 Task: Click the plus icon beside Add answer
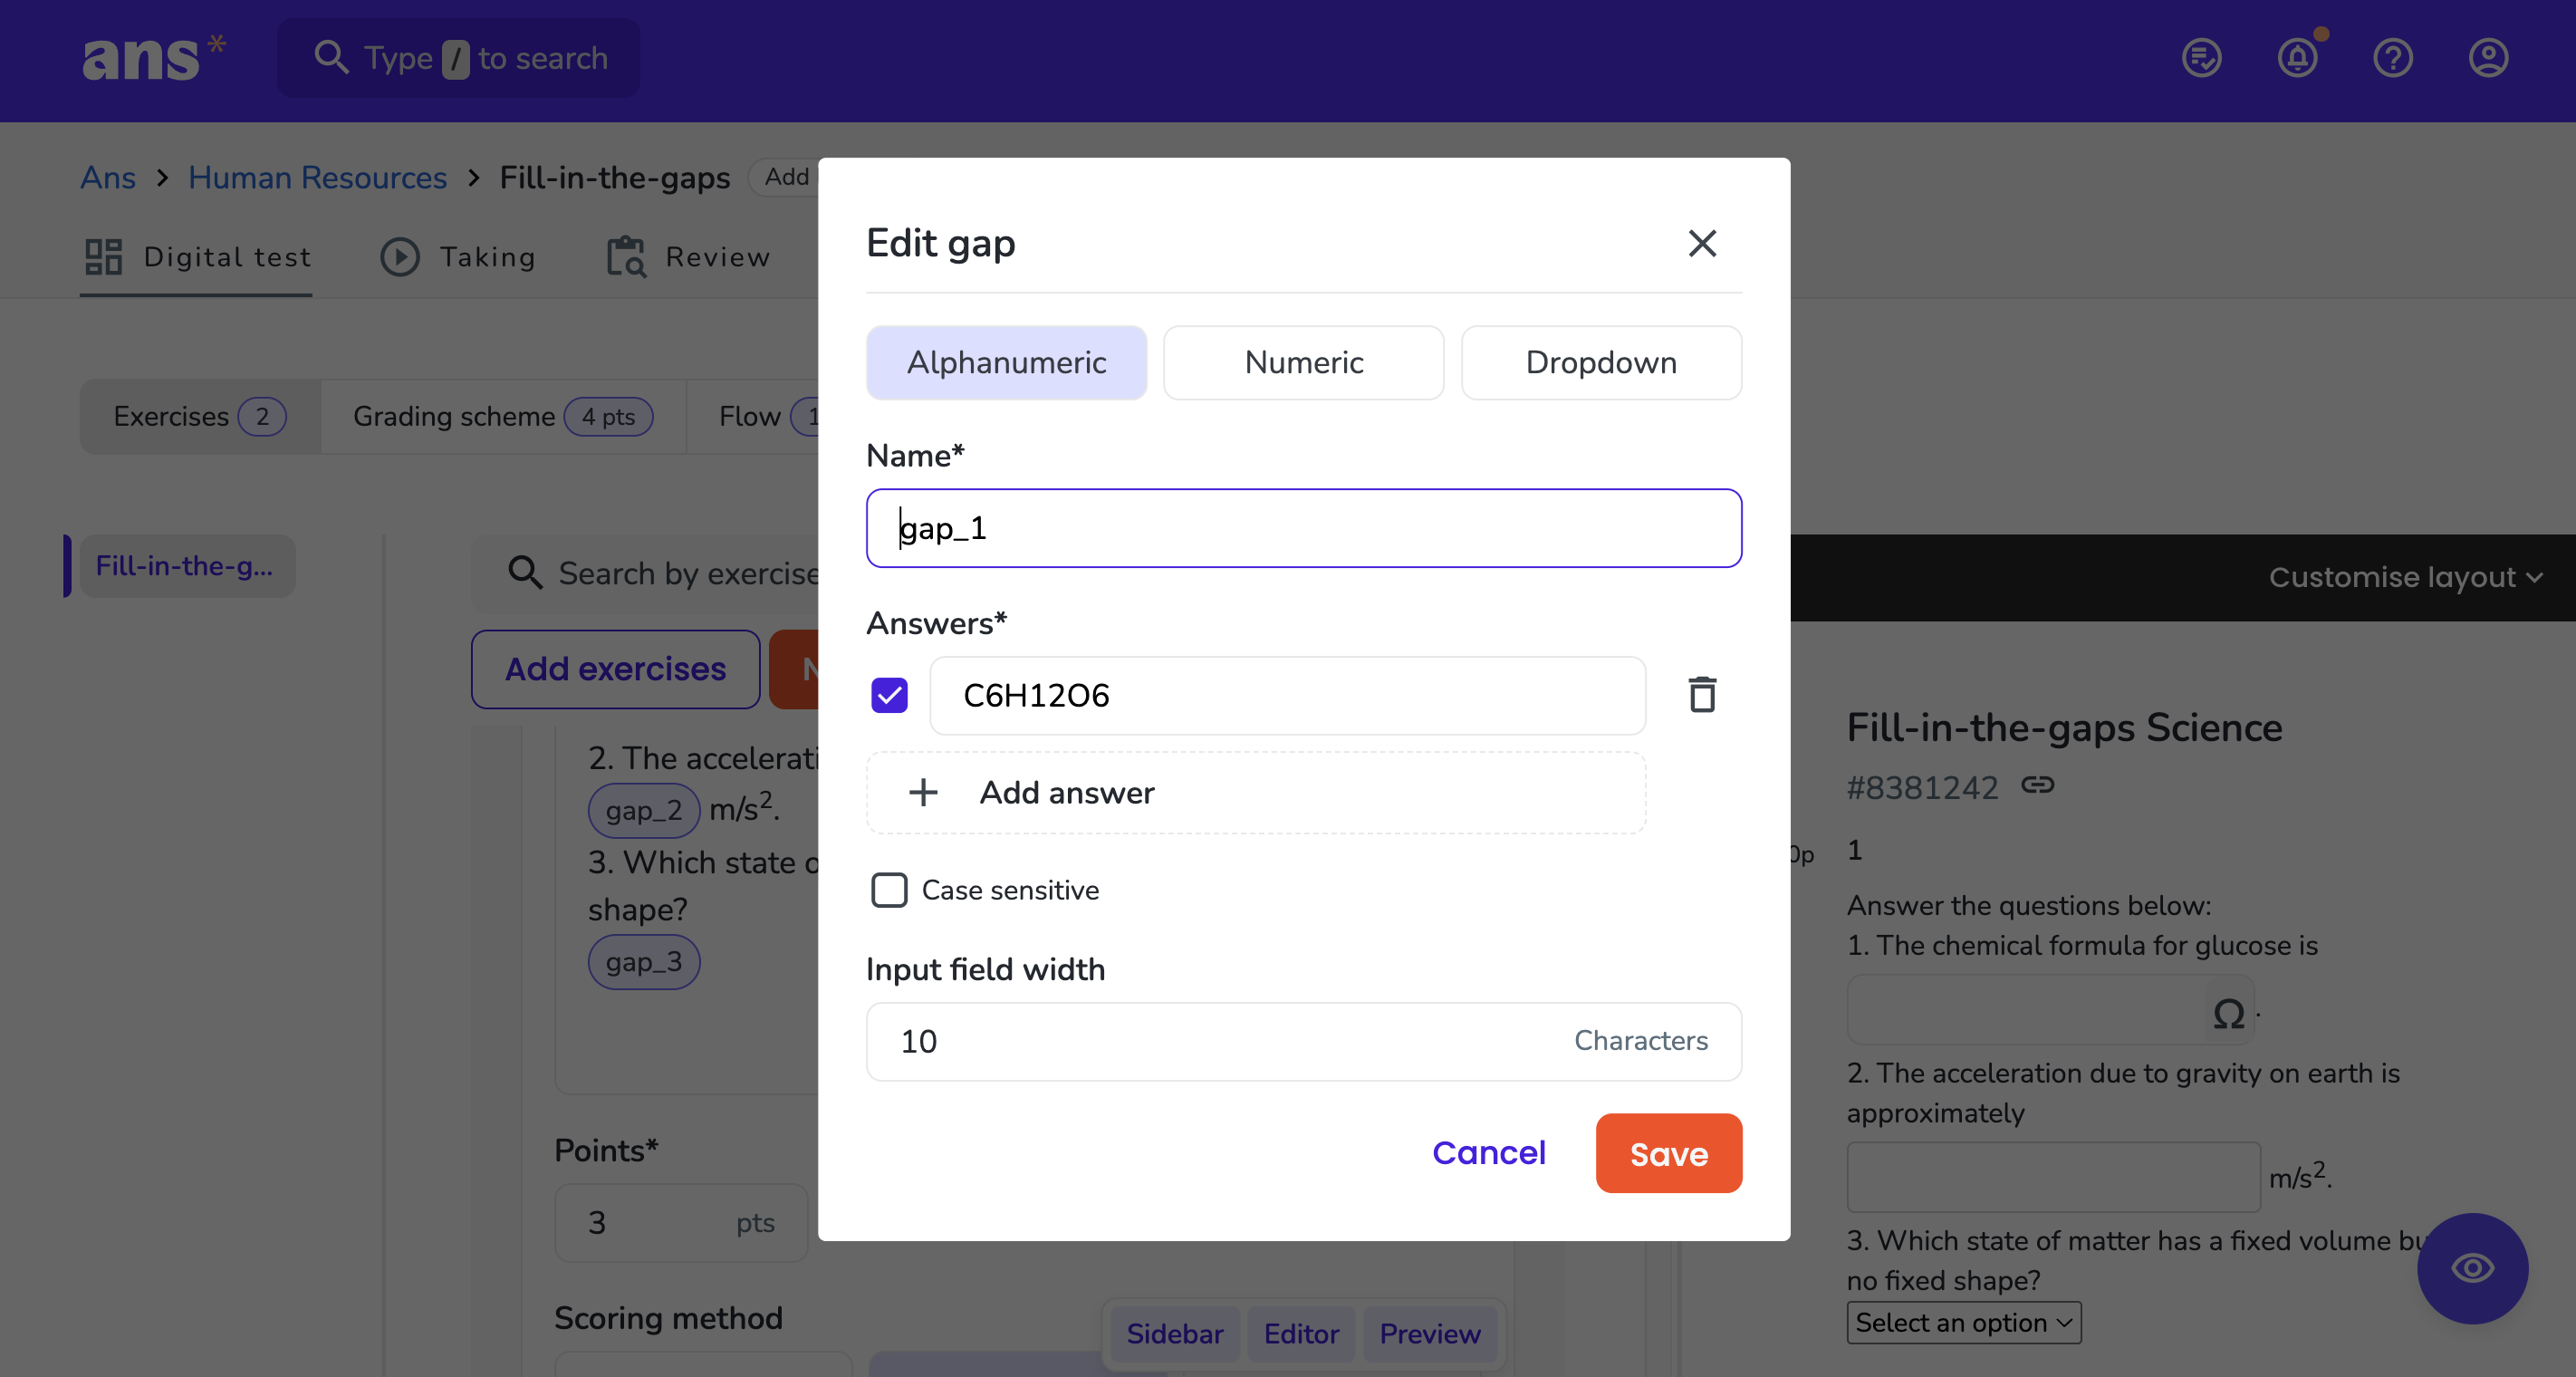923,793
